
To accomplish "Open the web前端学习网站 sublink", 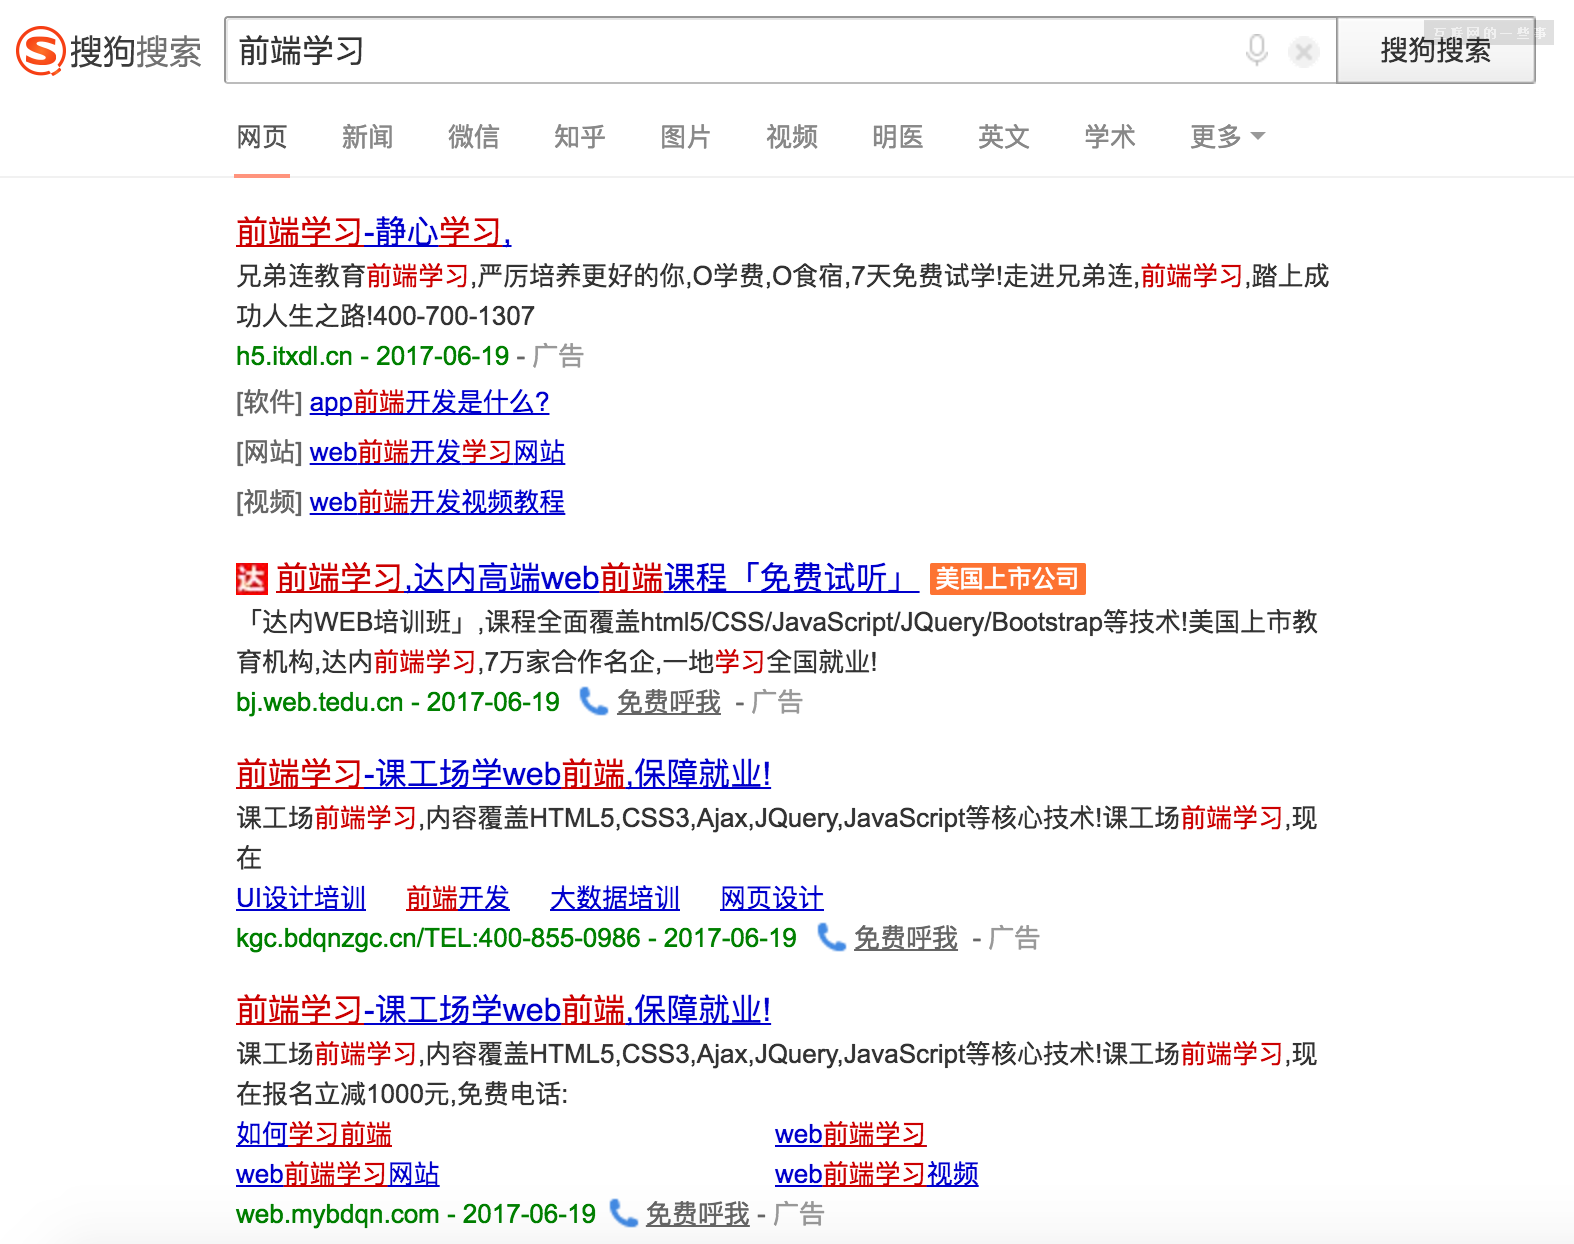I will click(338, 1174).
